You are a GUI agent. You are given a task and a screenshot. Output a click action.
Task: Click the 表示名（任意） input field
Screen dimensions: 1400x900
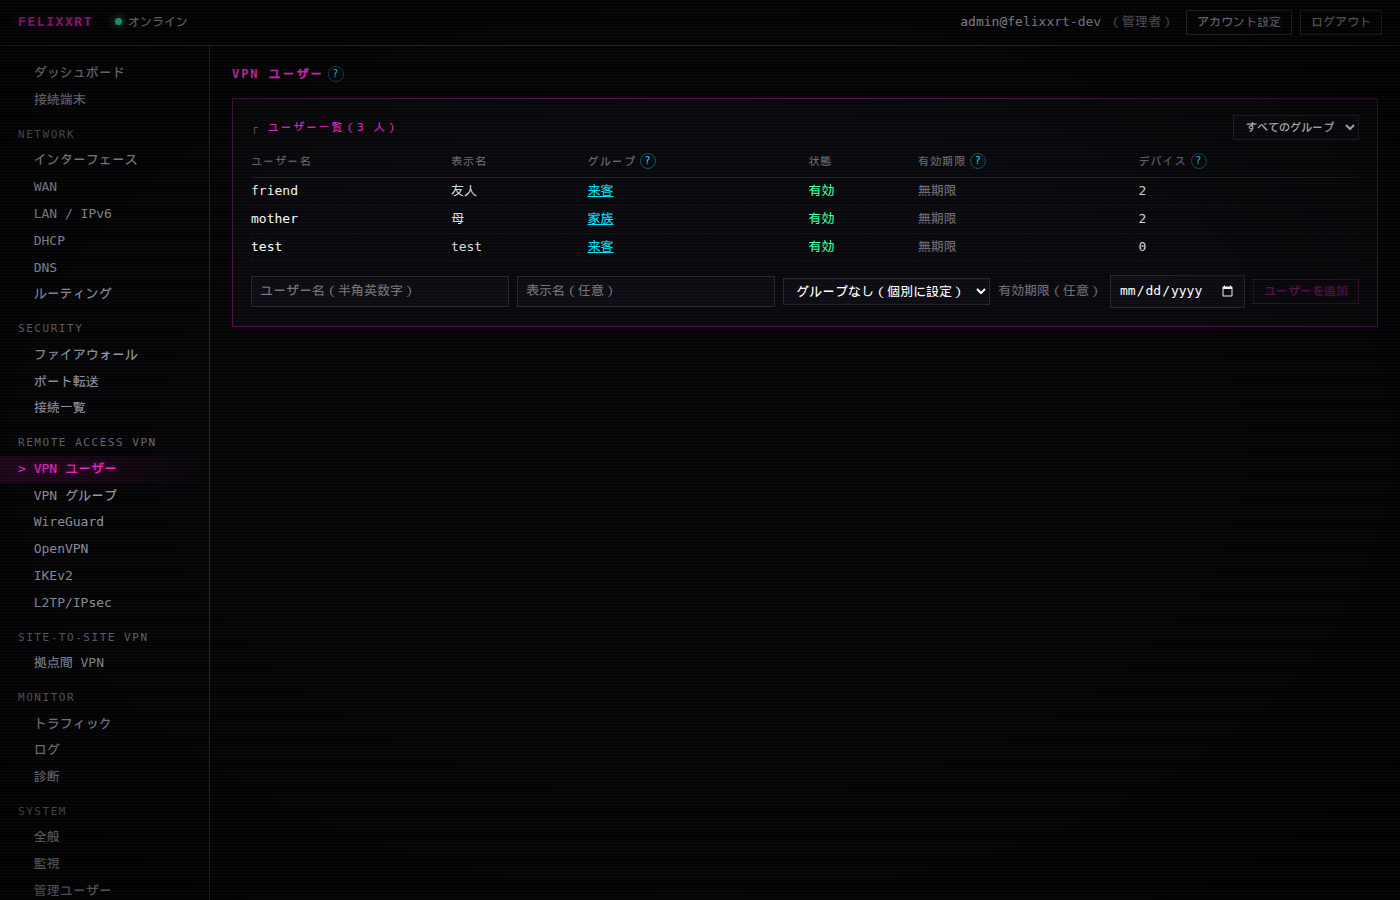tap(646, 291)
